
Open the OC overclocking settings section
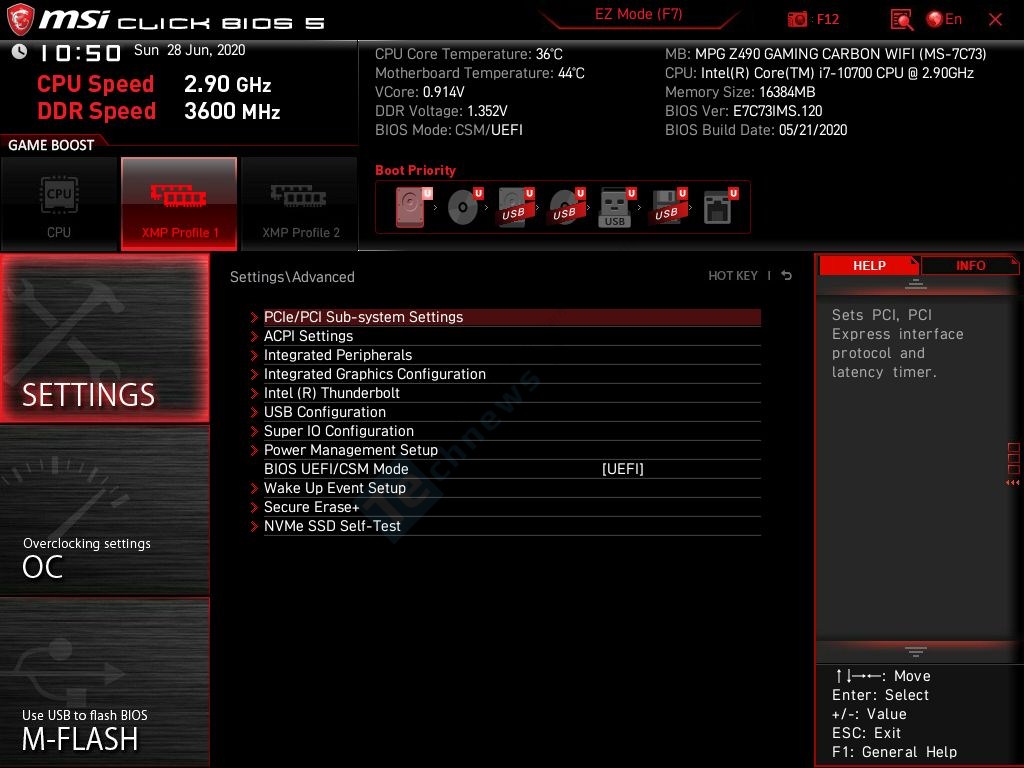(104, 511)
